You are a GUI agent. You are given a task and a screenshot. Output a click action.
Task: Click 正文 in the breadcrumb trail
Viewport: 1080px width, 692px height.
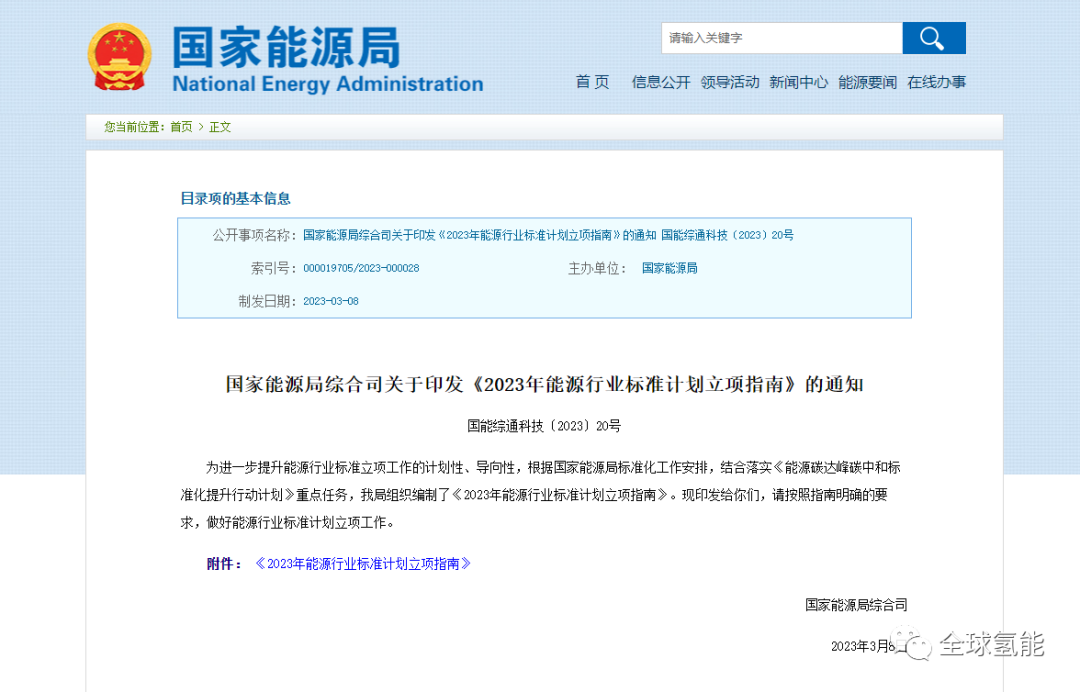click(x=220, y=127)
